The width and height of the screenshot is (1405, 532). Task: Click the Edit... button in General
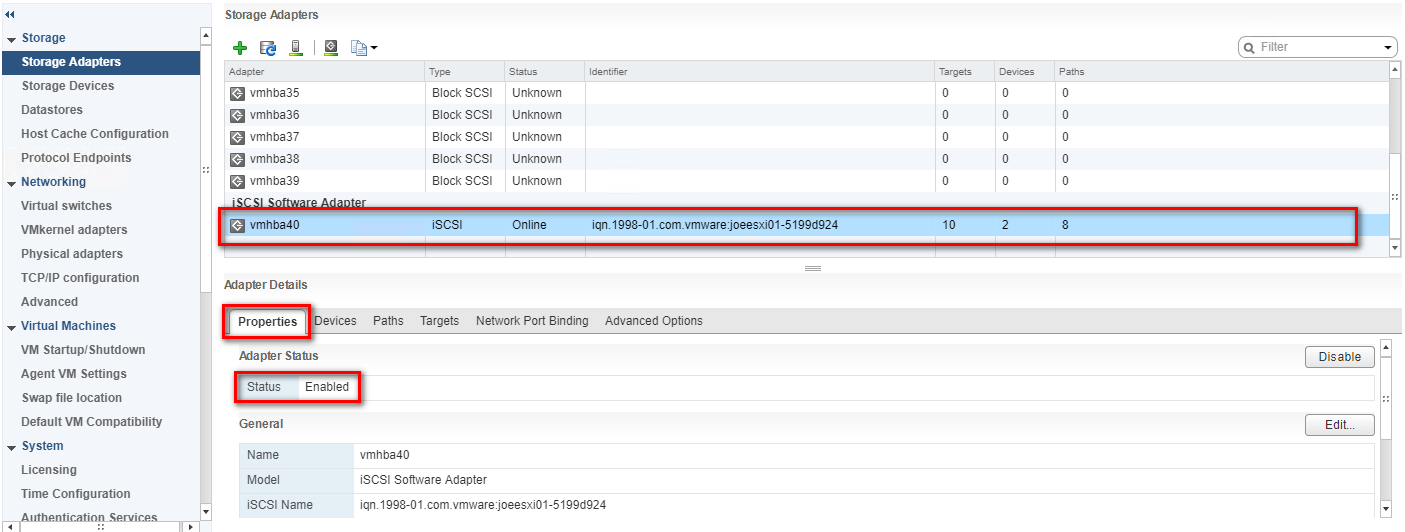[x=1339, y=425]
